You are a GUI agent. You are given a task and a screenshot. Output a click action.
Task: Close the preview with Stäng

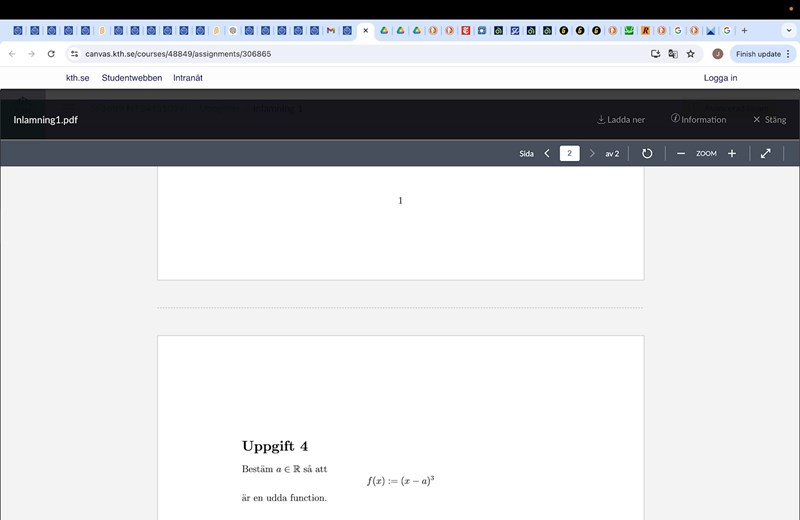tap(769, 120)
